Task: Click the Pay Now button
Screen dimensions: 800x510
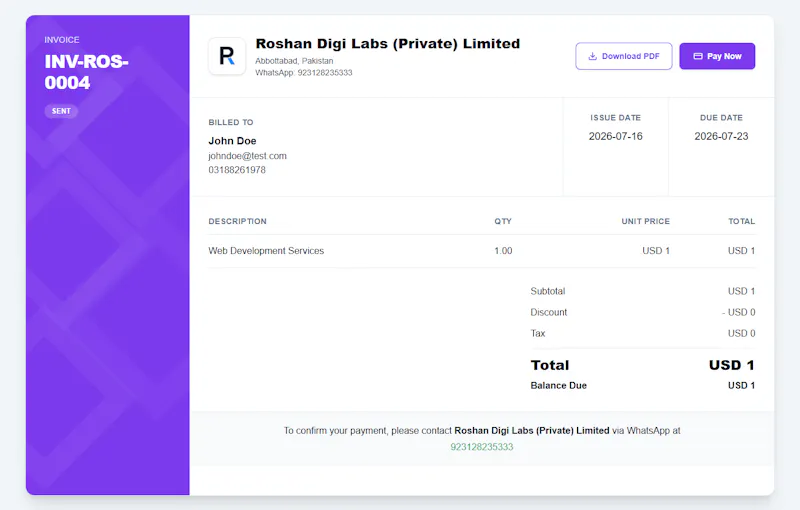Action: [x=717, y=56]
